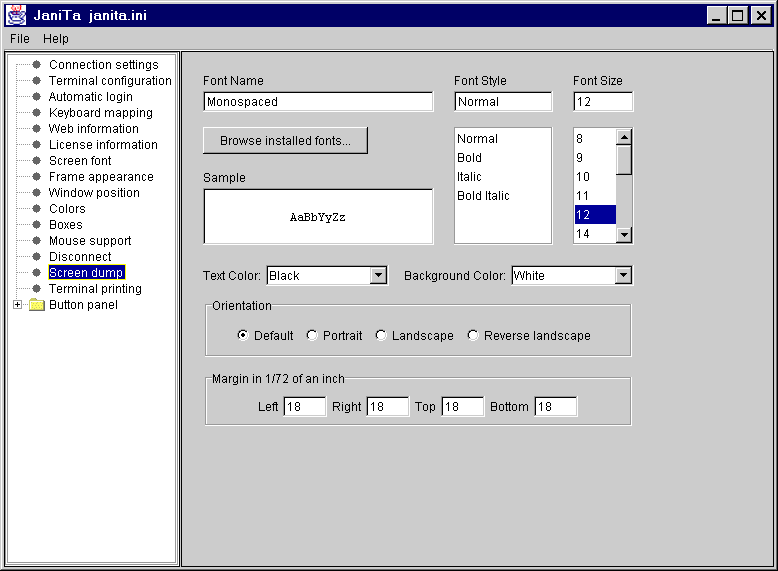Open the Text Color dropdown
This screenshot has width=778, height=571.
point(378,275)
